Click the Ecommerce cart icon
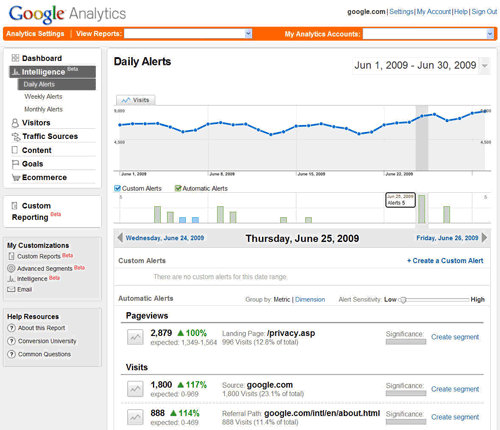 tap(16, 178)
